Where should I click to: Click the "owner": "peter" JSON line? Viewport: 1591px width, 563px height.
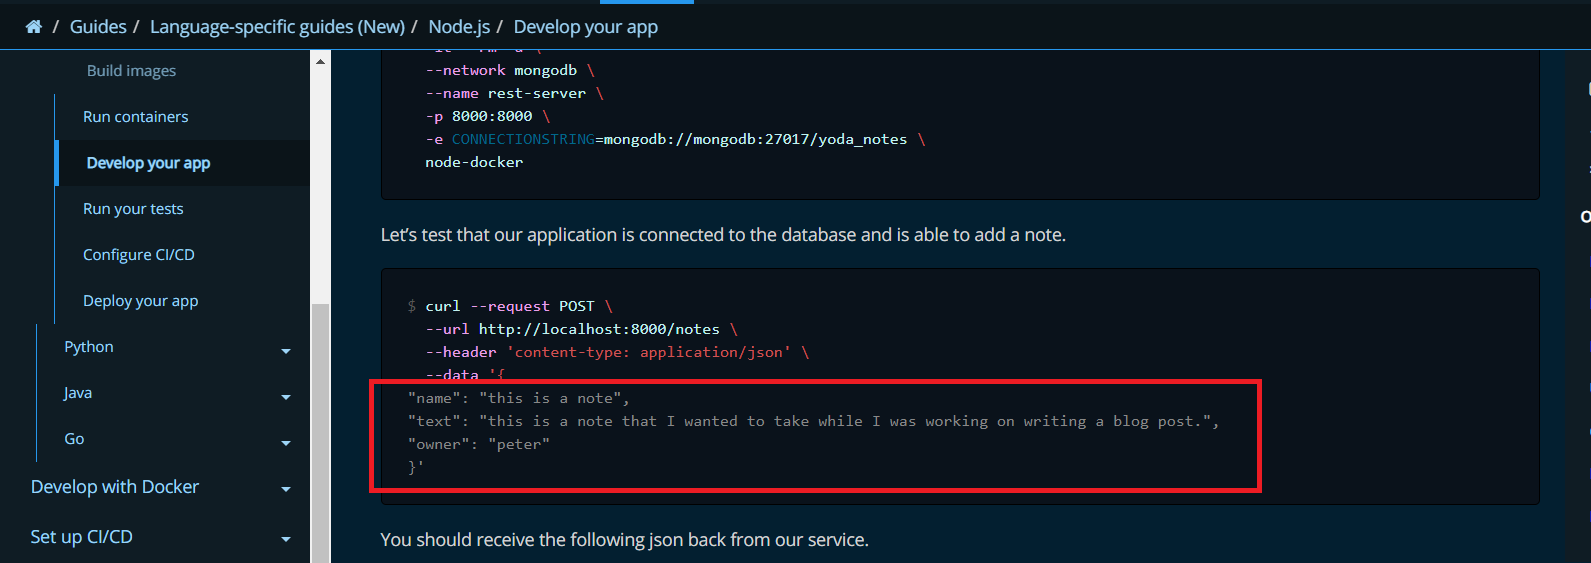coord(479,444)
